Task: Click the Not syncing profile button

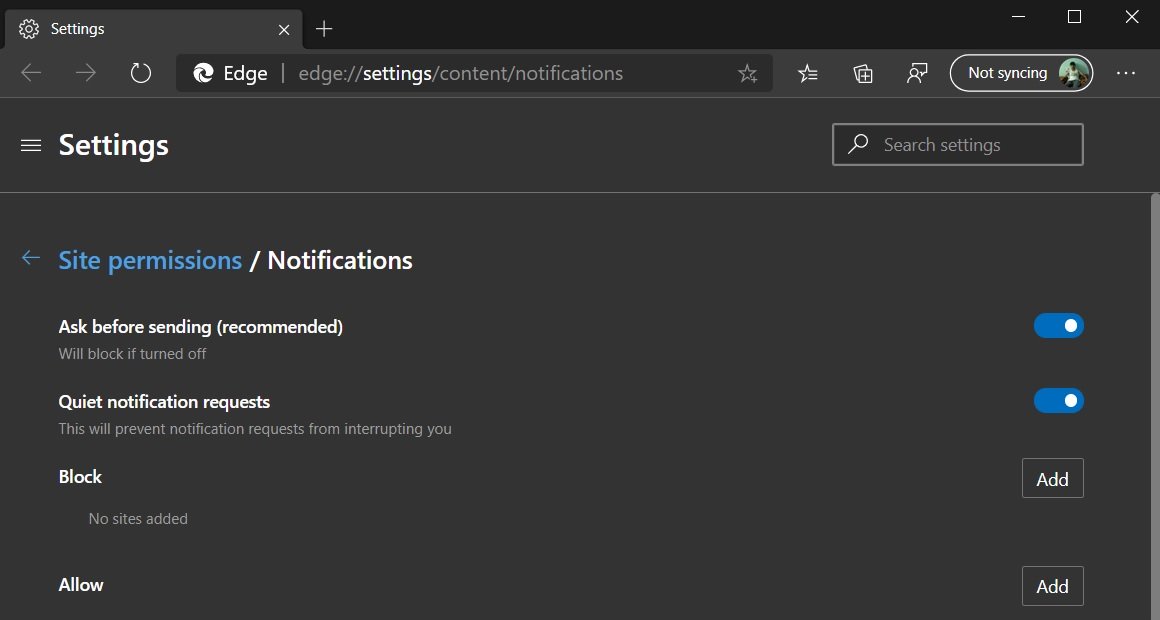Action: tap(1021, 73)
